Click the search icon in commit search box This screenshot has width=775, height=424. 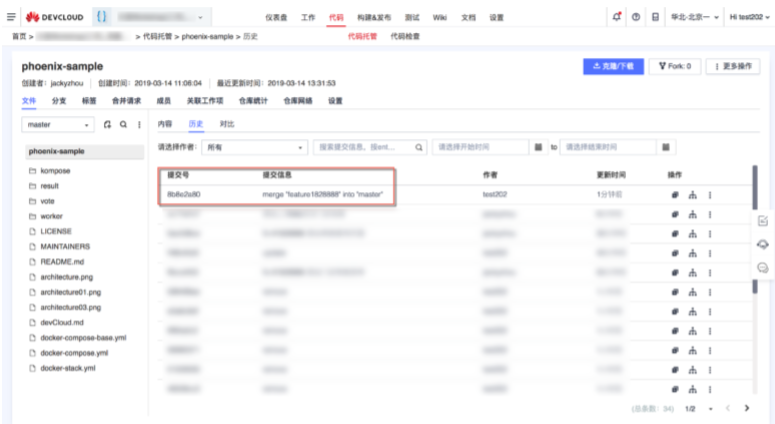click(x=419, y=147)
